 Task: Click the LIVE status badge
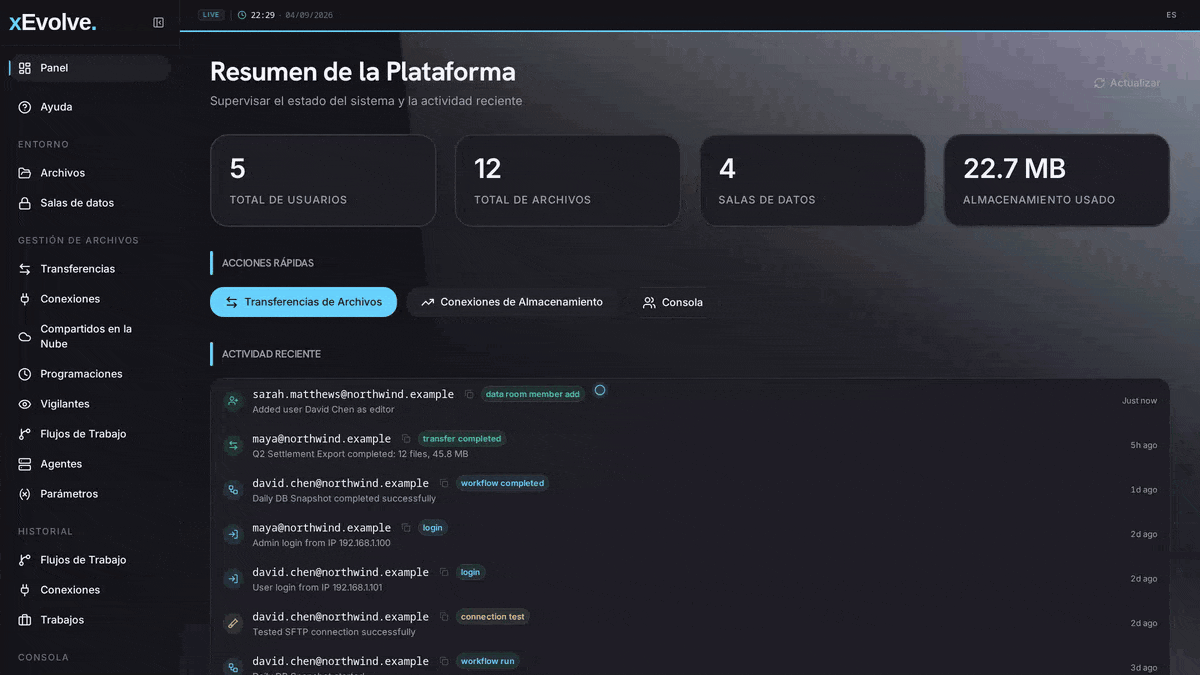[x=210, y=15]
